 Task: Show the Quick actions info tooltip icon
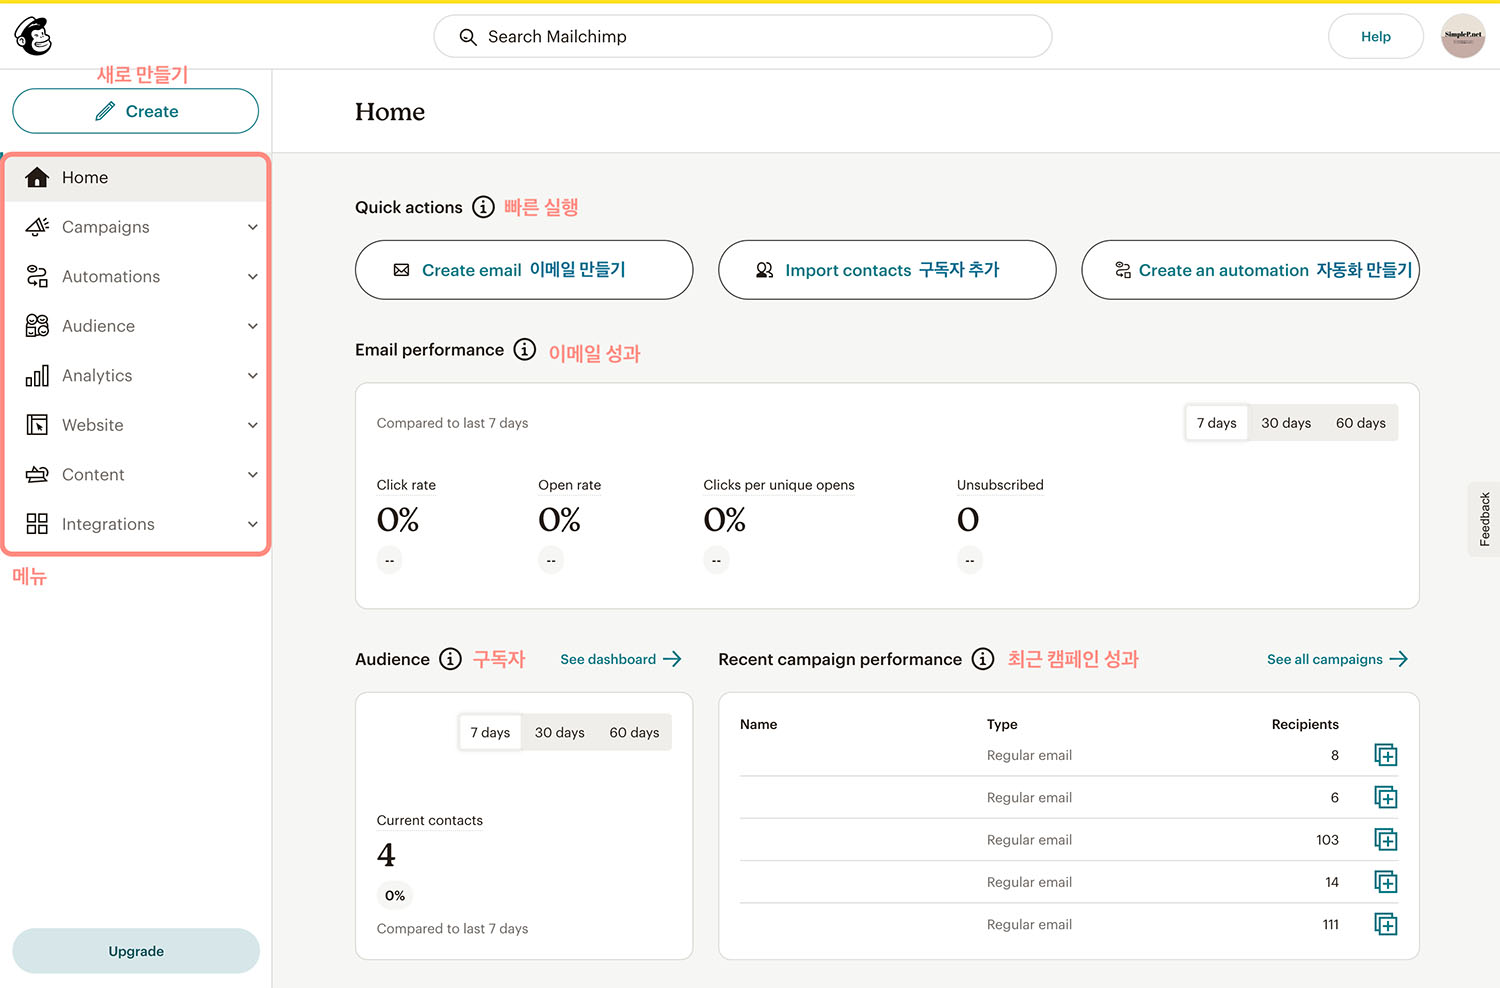[x=483, y=207]
